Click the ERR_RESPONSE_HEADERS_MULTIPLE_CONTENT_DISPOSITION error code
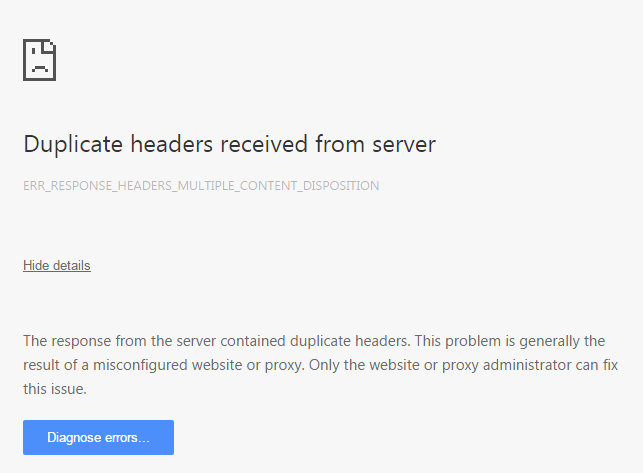The height and width of the screenshot is (473, 643). click(201, 186)
